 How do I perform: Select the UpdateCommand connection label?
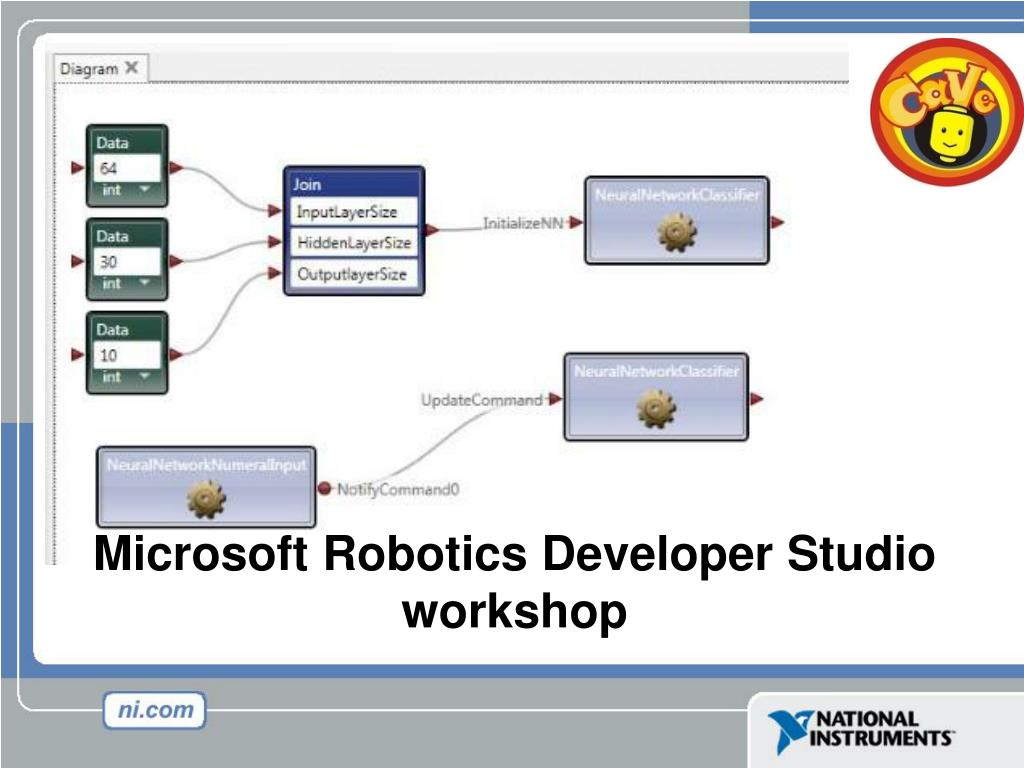tap(481, 400)
